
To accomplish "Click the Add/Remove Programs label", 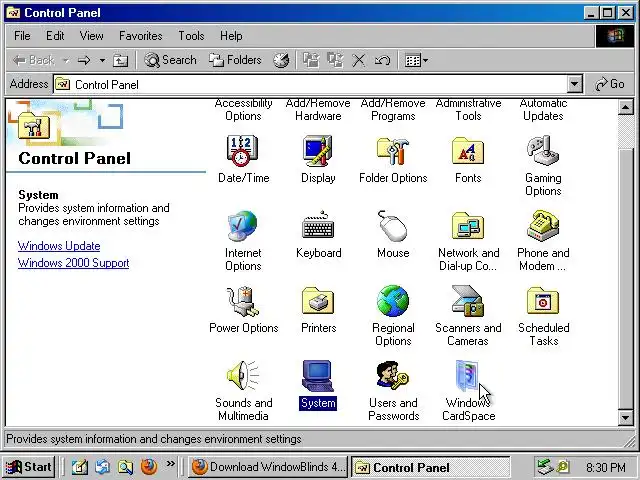I will point(393,109).
